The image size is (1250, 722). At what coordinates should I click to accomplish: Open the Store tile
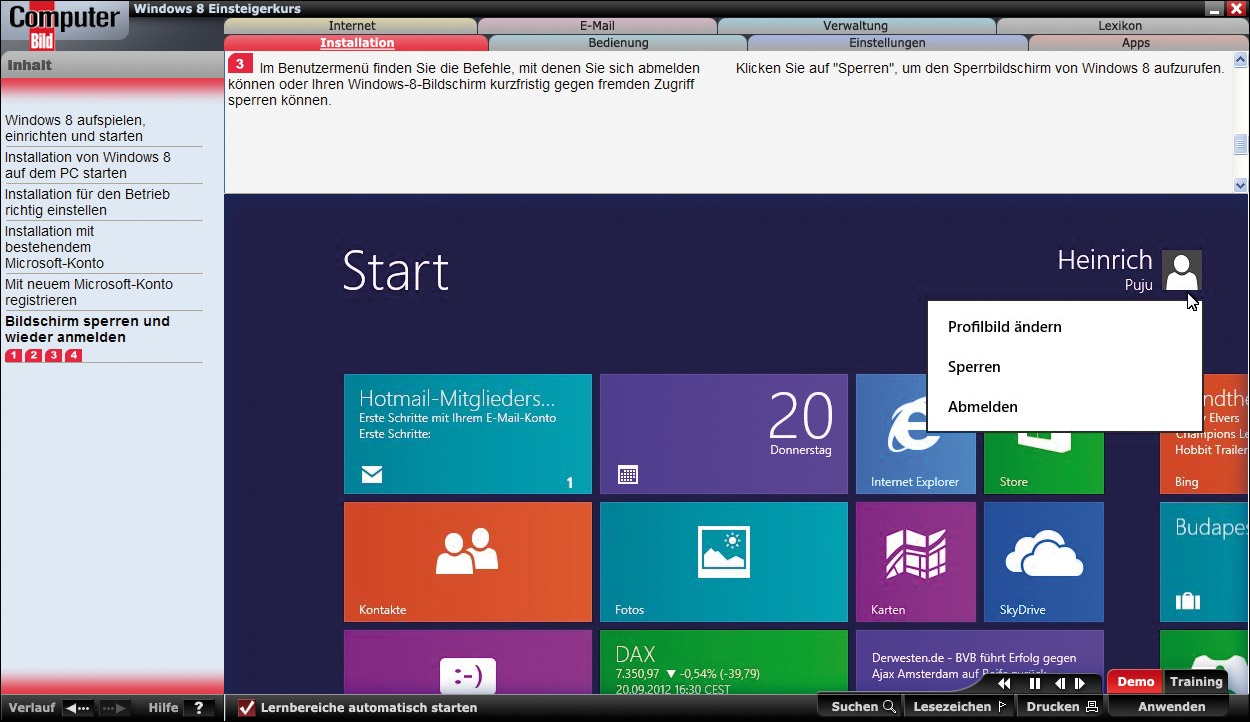pos(1044,463)
